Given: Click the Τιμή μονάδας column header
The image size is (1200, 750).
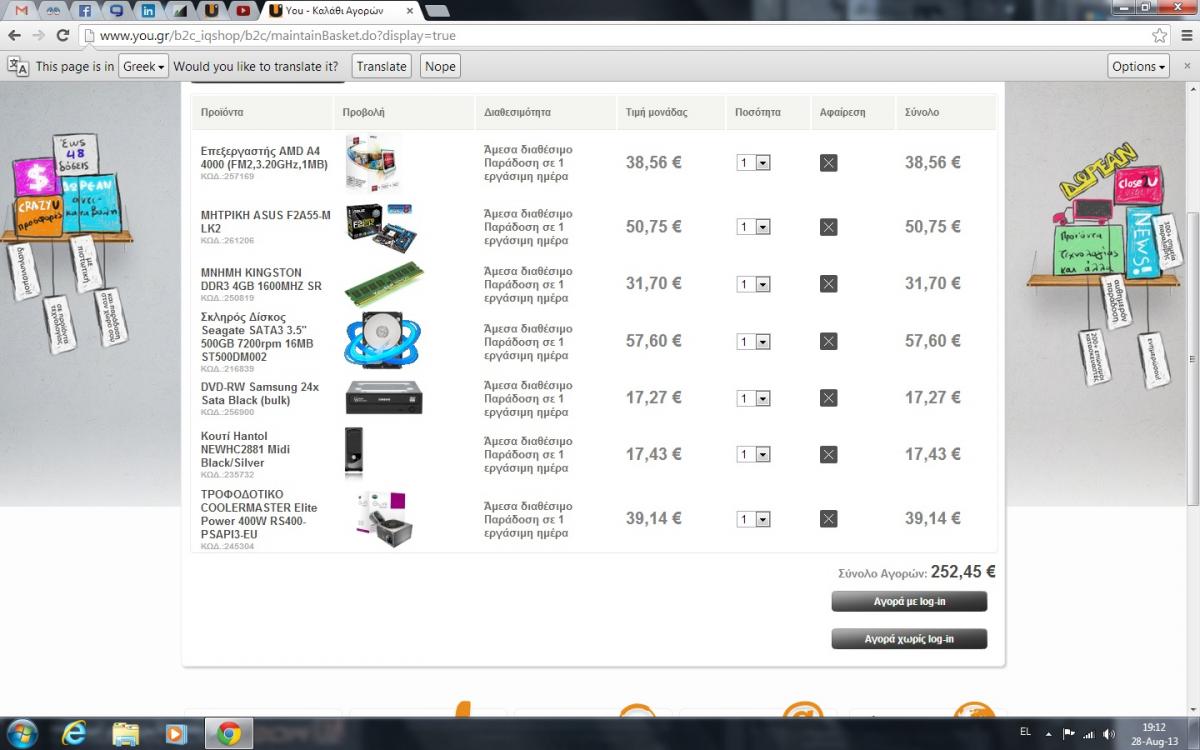Looking at the screenshot, I should [x=657, y=112].
